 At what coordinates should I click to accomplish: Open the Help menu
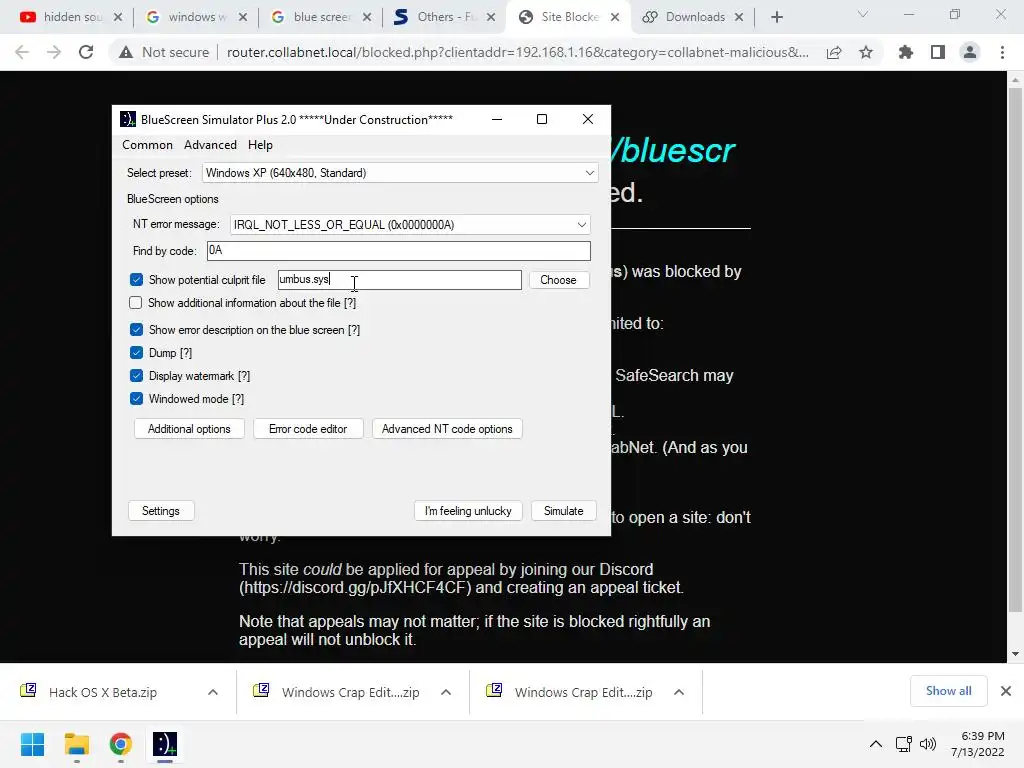point(260,145)
